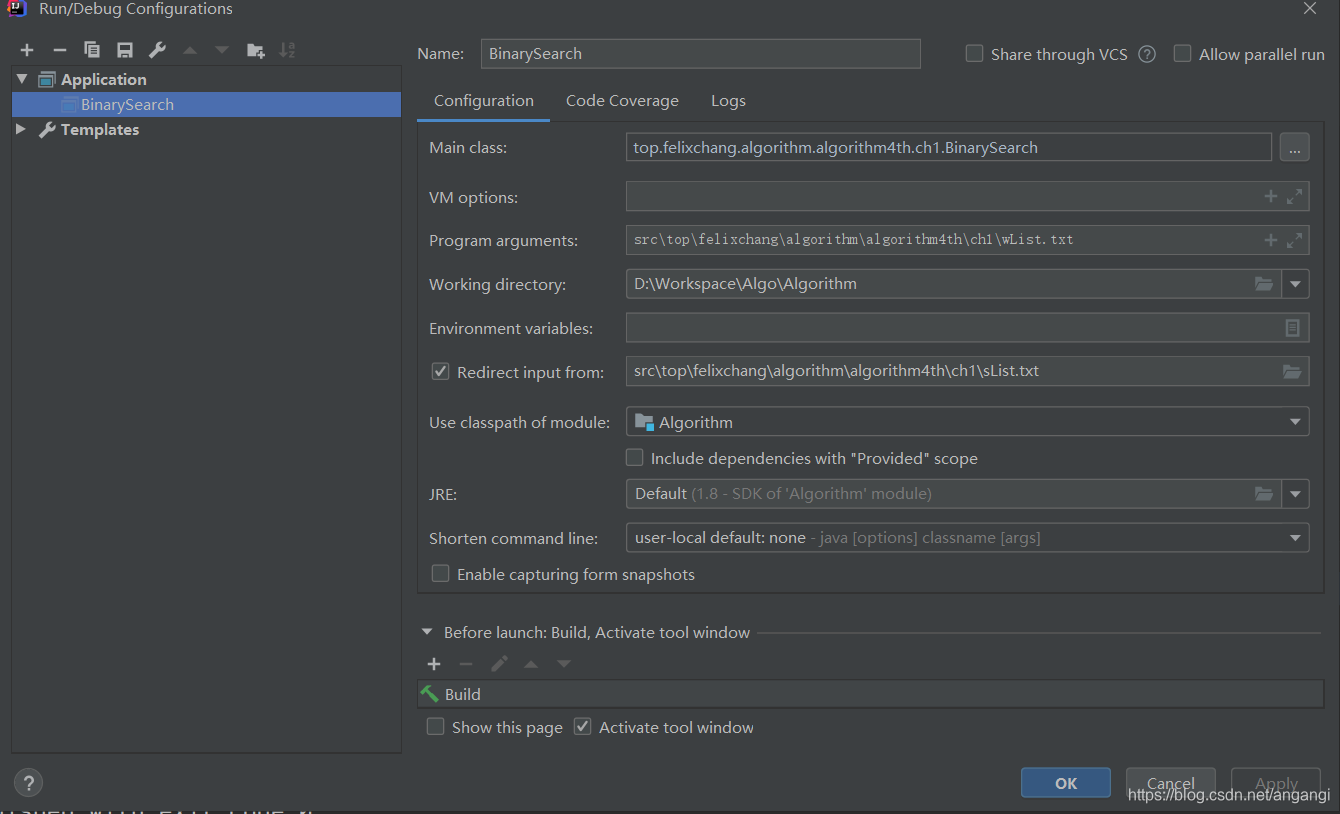This screenshot has width=1340, height=814.
Task: Remove selected configuration with minus icon
Action: [x=60, y=50]
